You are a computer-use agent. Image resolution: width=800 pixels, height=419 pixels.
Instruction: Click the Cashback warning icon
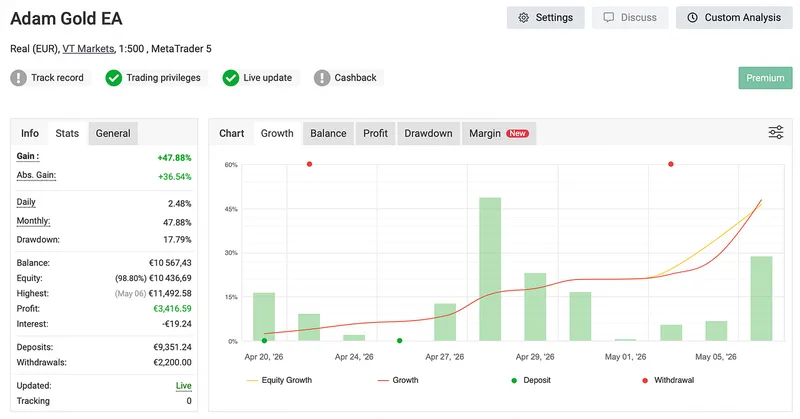point(322,78)
